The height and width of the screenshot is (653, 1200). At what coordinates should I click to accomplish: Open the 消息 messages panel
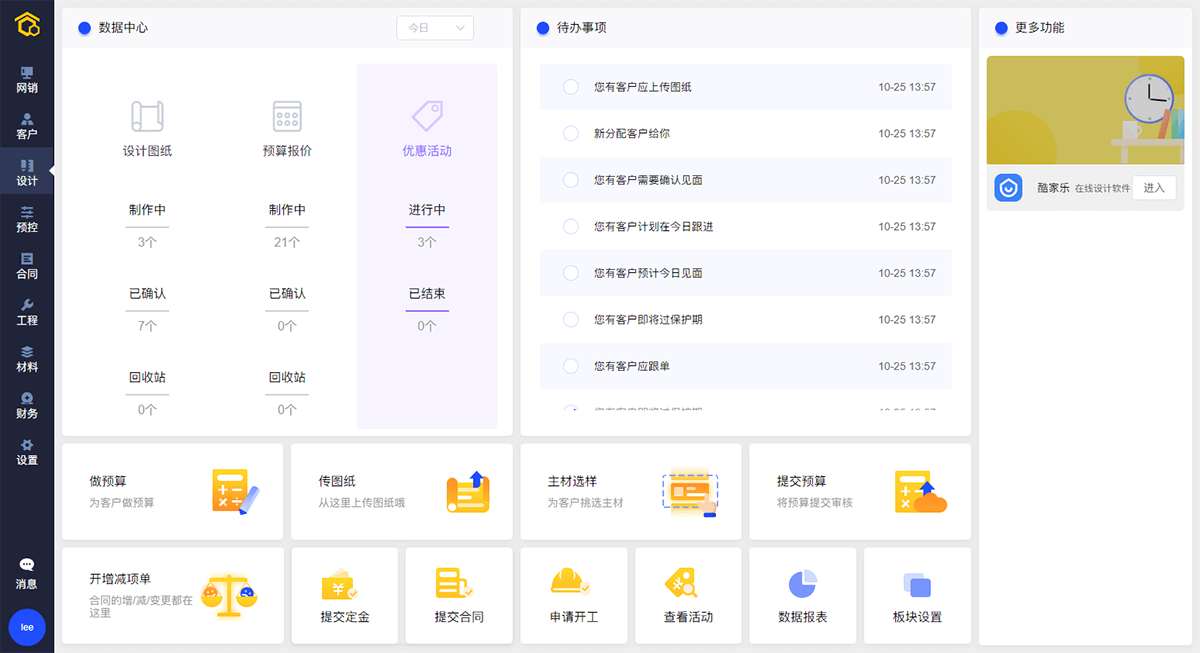point(27,573)
